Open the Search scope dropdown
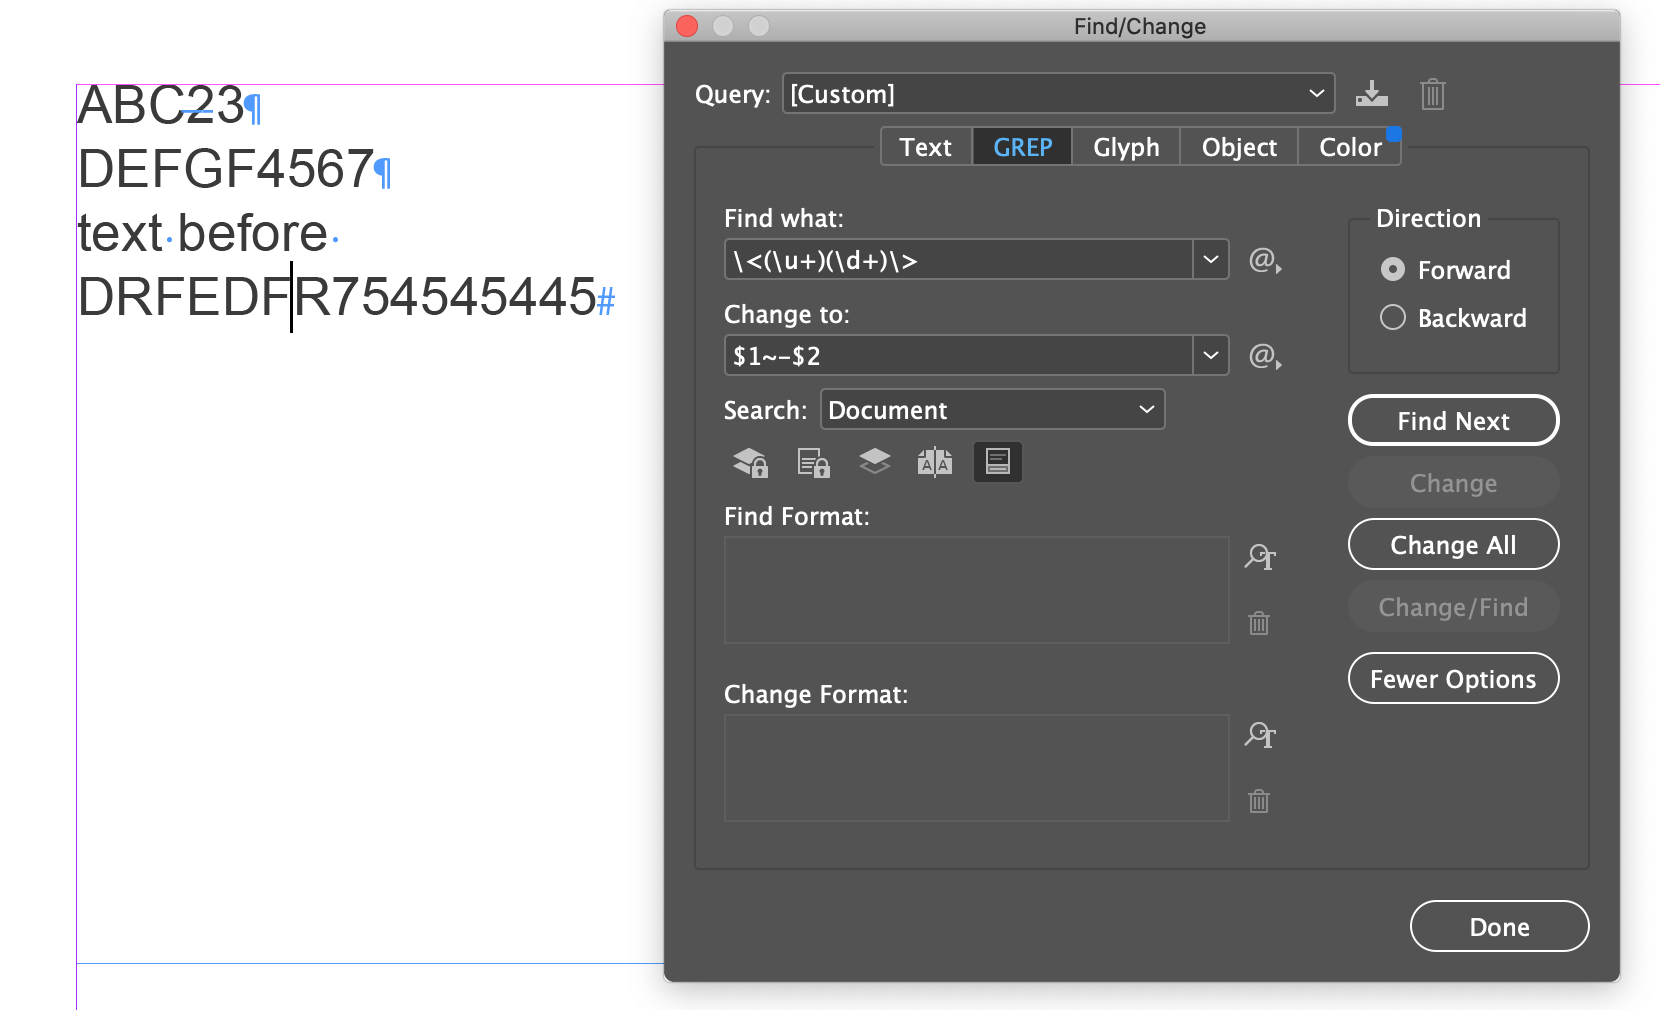This screenshot has height=1010, width=1660. click(1145, 409)
